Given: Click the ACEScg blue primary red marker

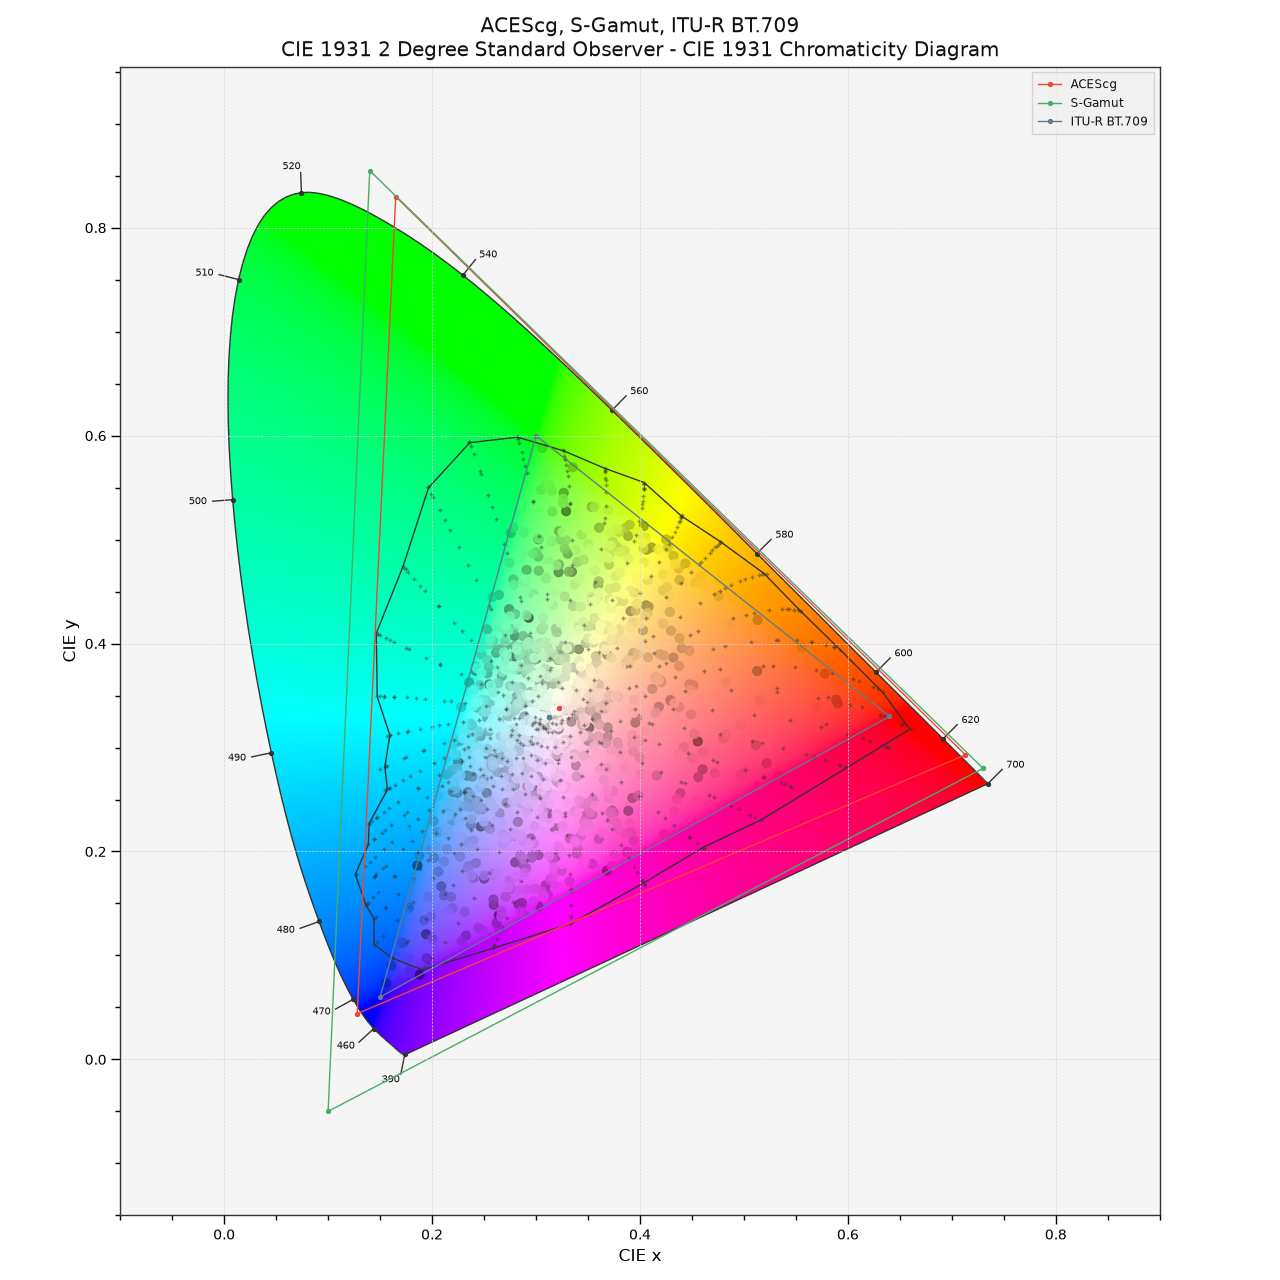Looking at the screenshot, I should [357, 1014].
